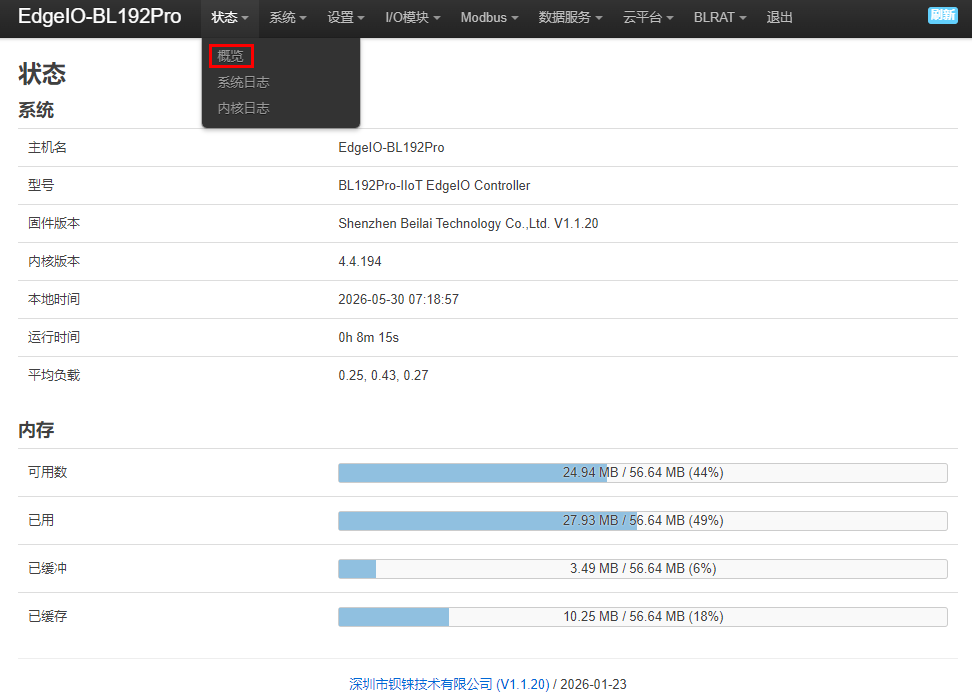
Task: Click the local time 2026-05-30 07:18:57
Action: pos(399,299)
